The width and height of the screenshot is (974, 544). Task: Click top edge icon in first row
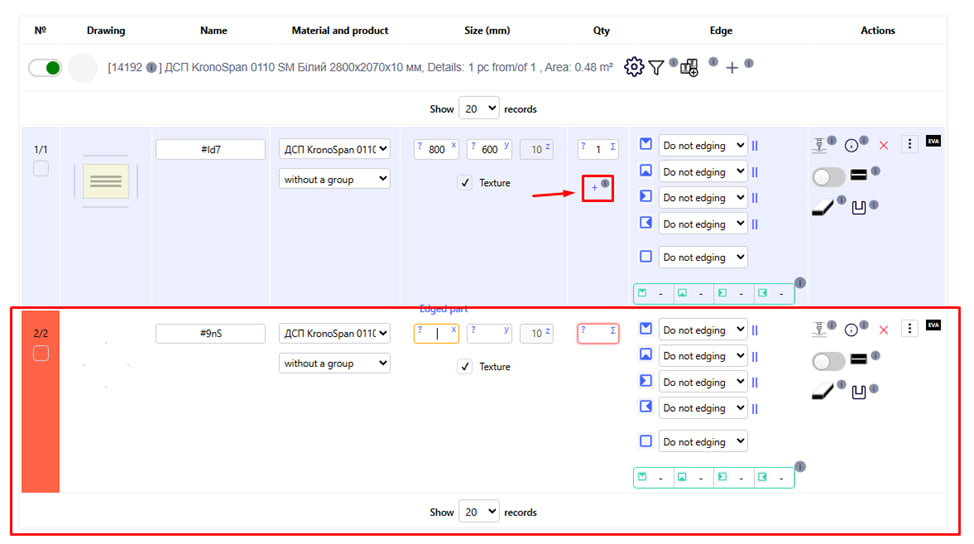646,145
